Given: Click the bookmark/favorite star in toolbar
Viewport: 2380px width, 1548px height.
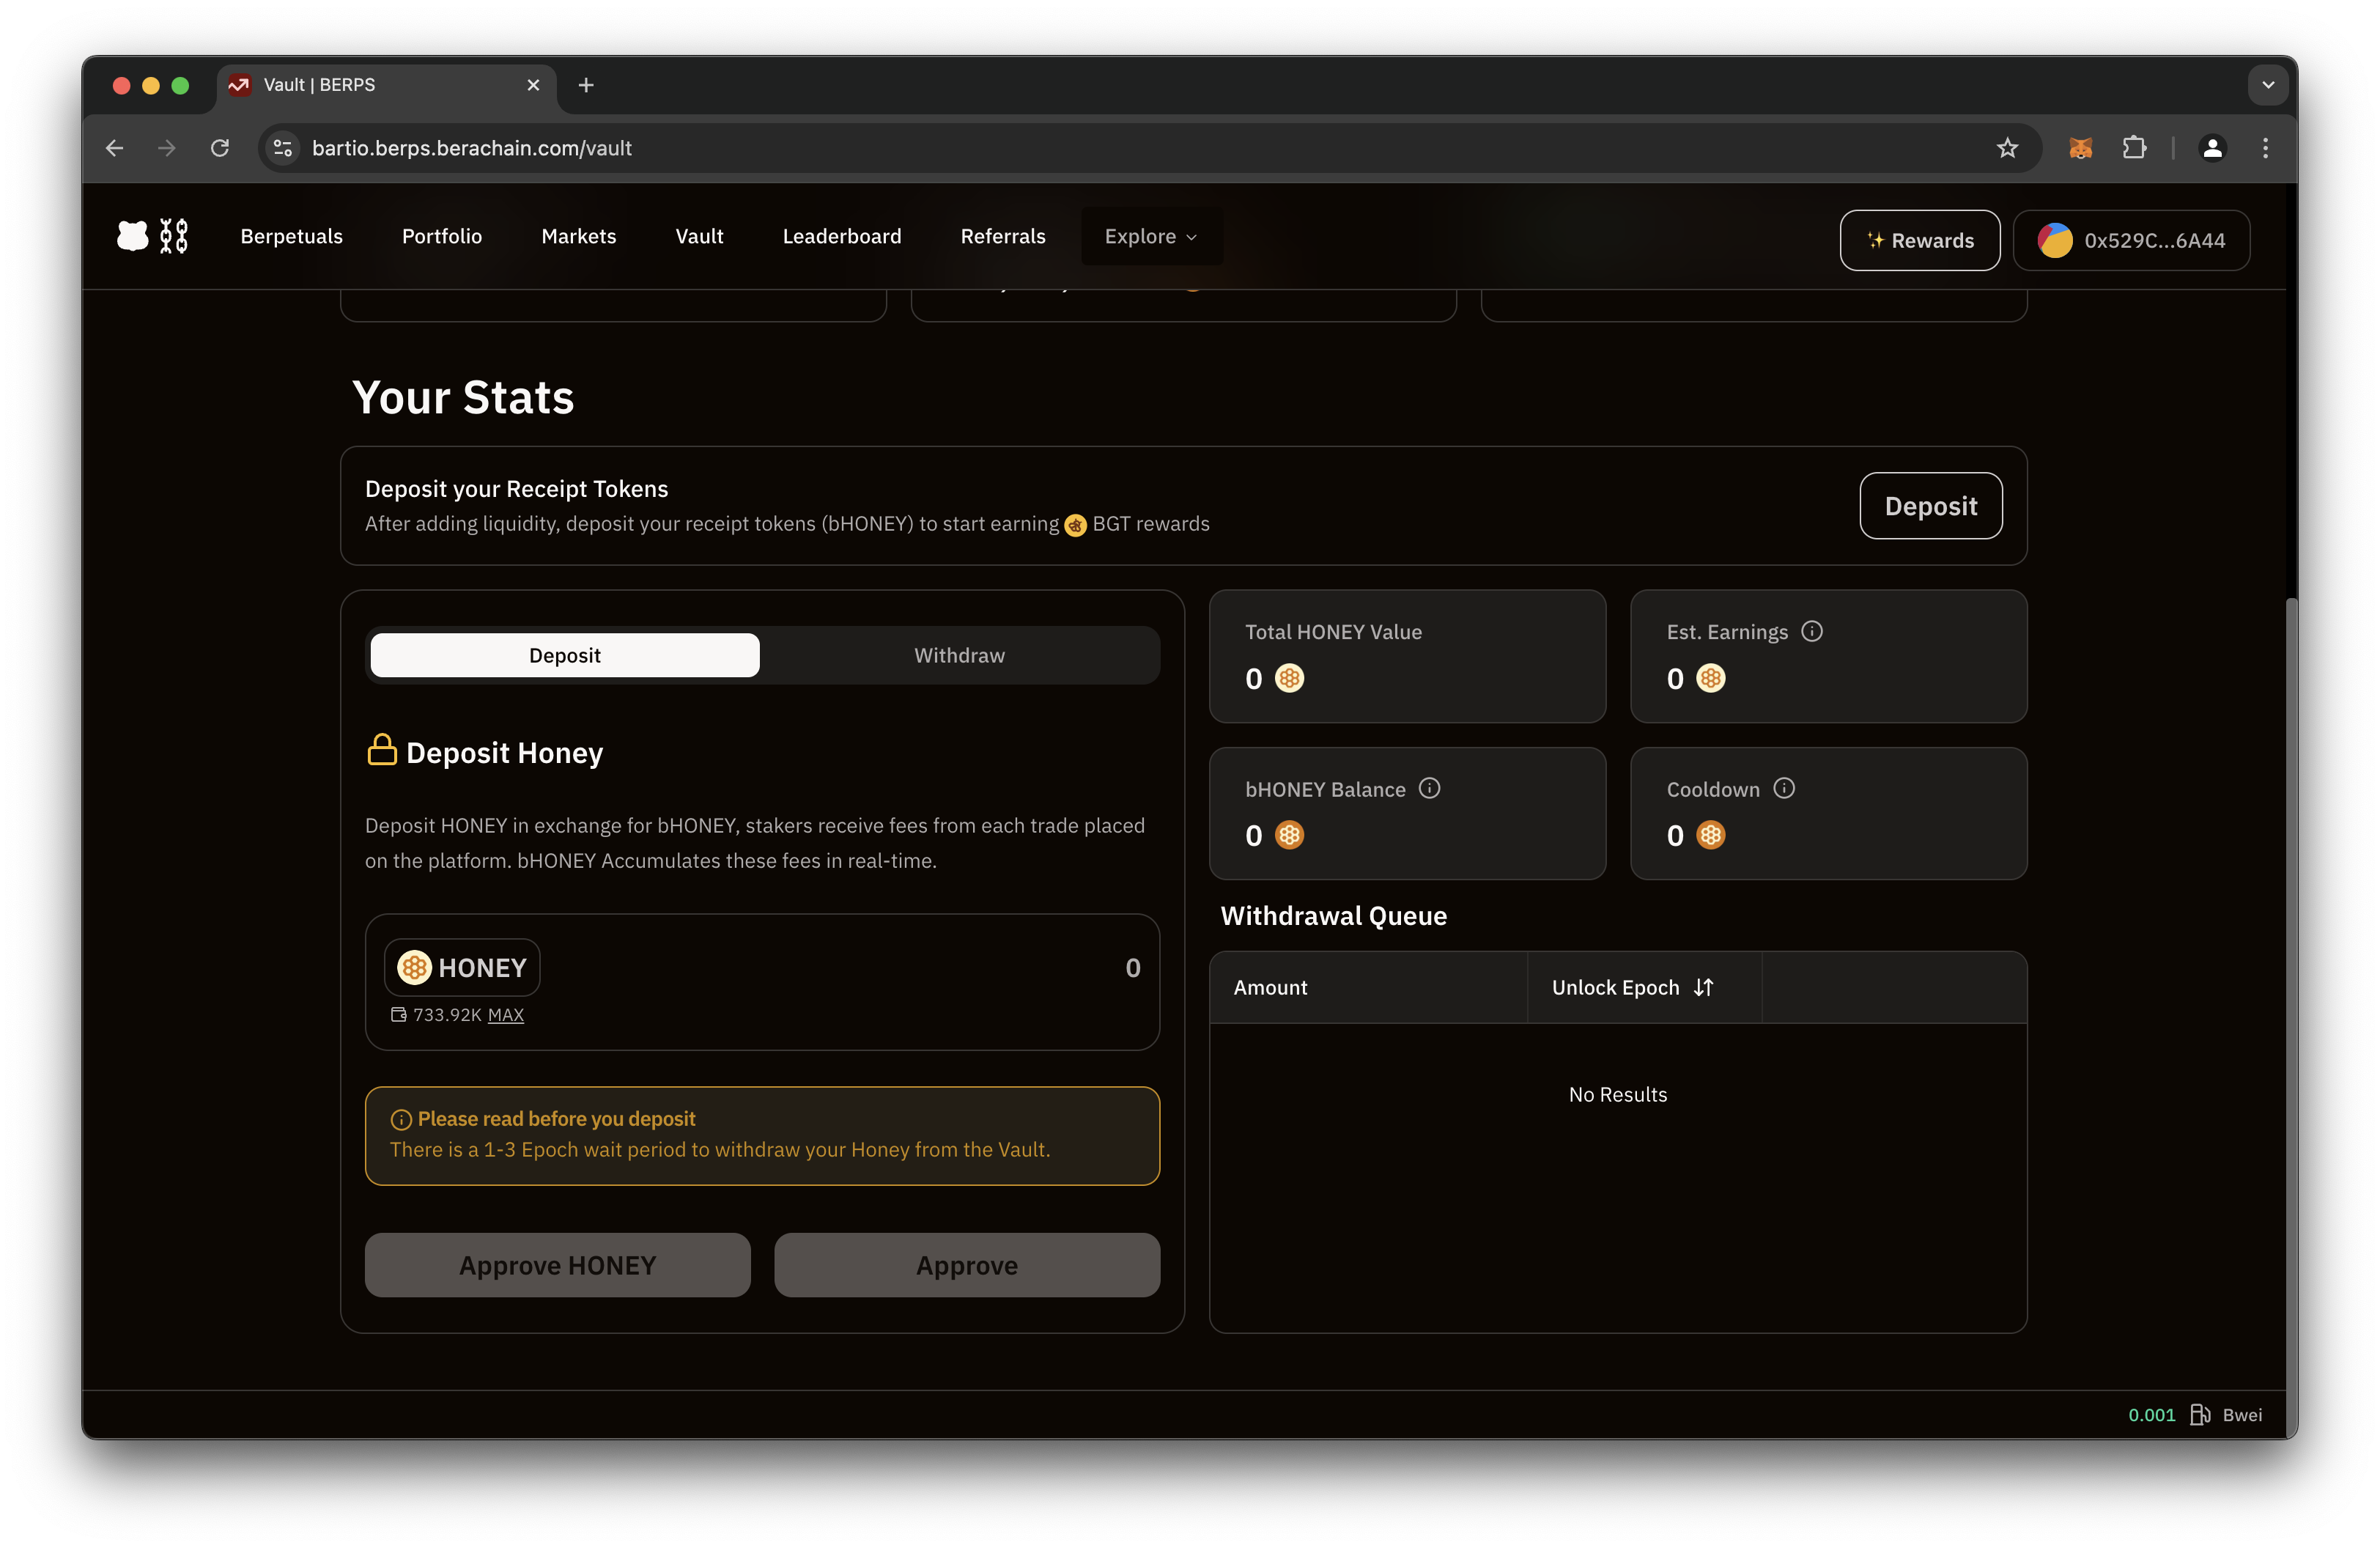Looking at the screenshot, I should point(2007,147).
